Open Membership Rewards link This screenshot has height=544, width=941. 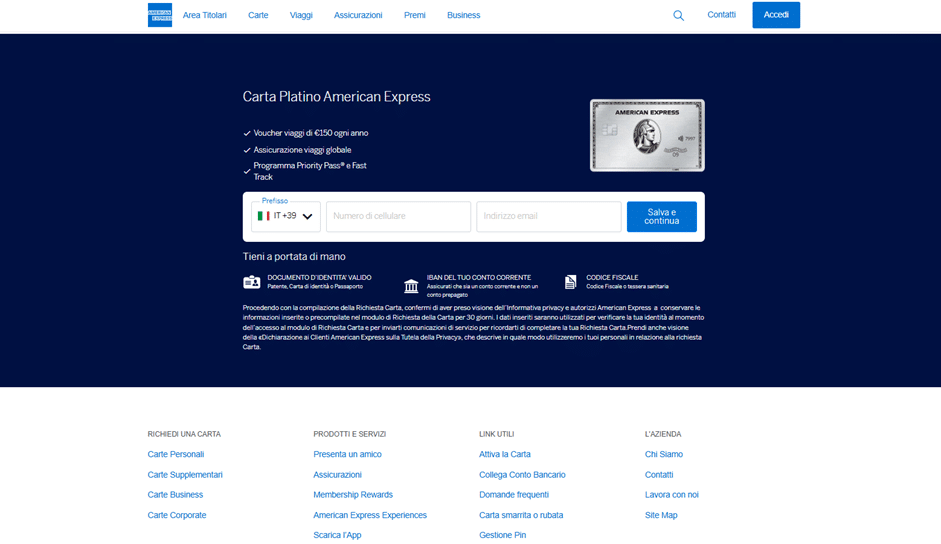pos(353,495)
